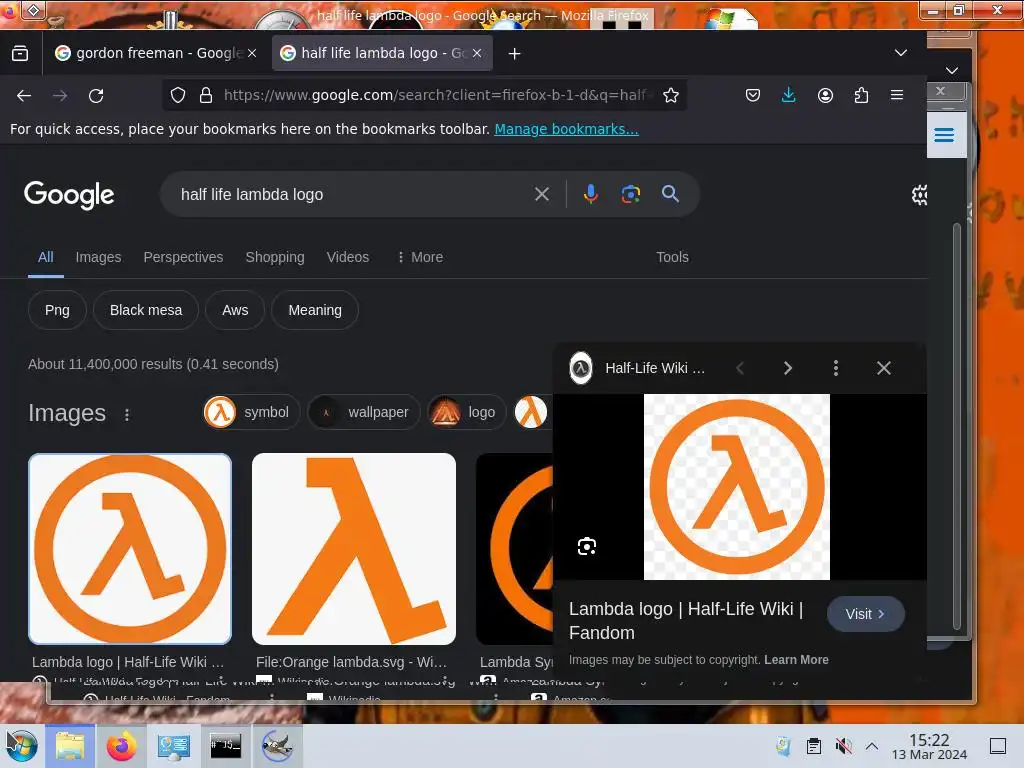Open the tracking protection shield icon

[178, 95]
